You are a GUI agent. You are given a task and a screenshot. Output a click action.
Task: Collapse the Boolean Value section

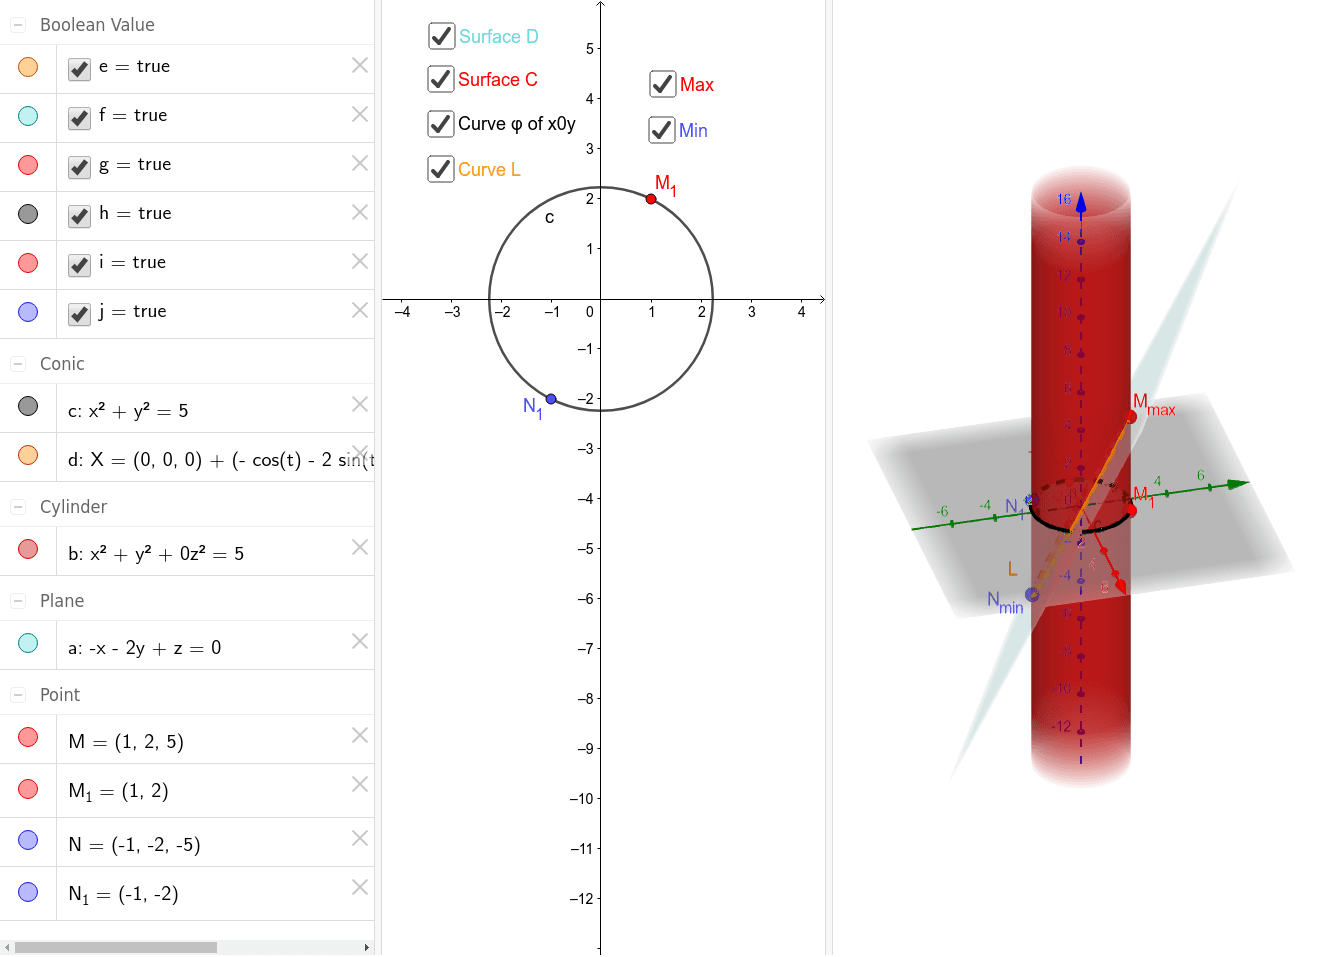coord(16,24)
